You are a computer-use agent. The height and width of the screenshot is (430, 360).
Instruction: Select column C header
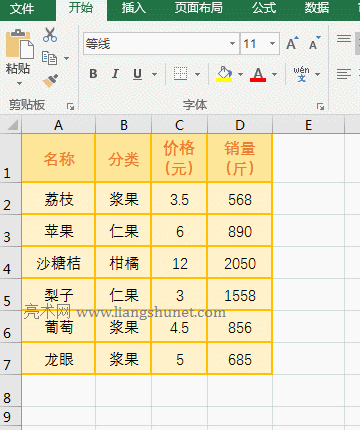click(x=179, y=125)
